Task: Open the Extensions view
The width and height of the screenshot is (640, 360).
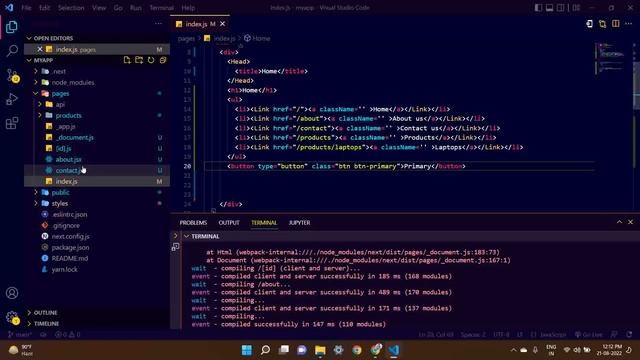Action: click(x=12, y=123)
